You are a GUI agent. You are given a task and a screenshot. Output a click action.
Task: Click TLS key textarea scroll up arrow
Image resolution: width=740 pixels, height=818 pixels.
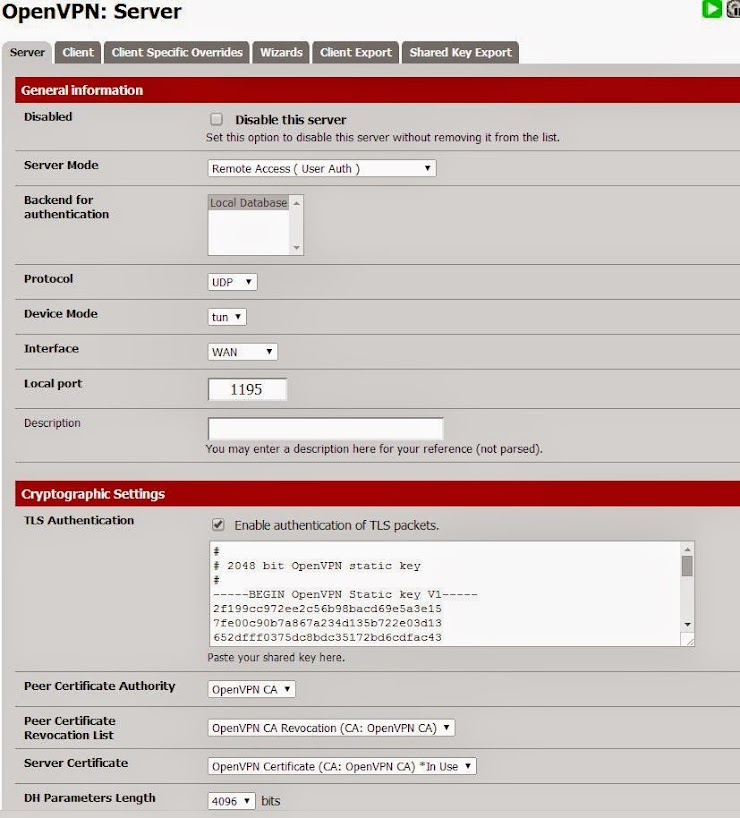pos(687,549)
